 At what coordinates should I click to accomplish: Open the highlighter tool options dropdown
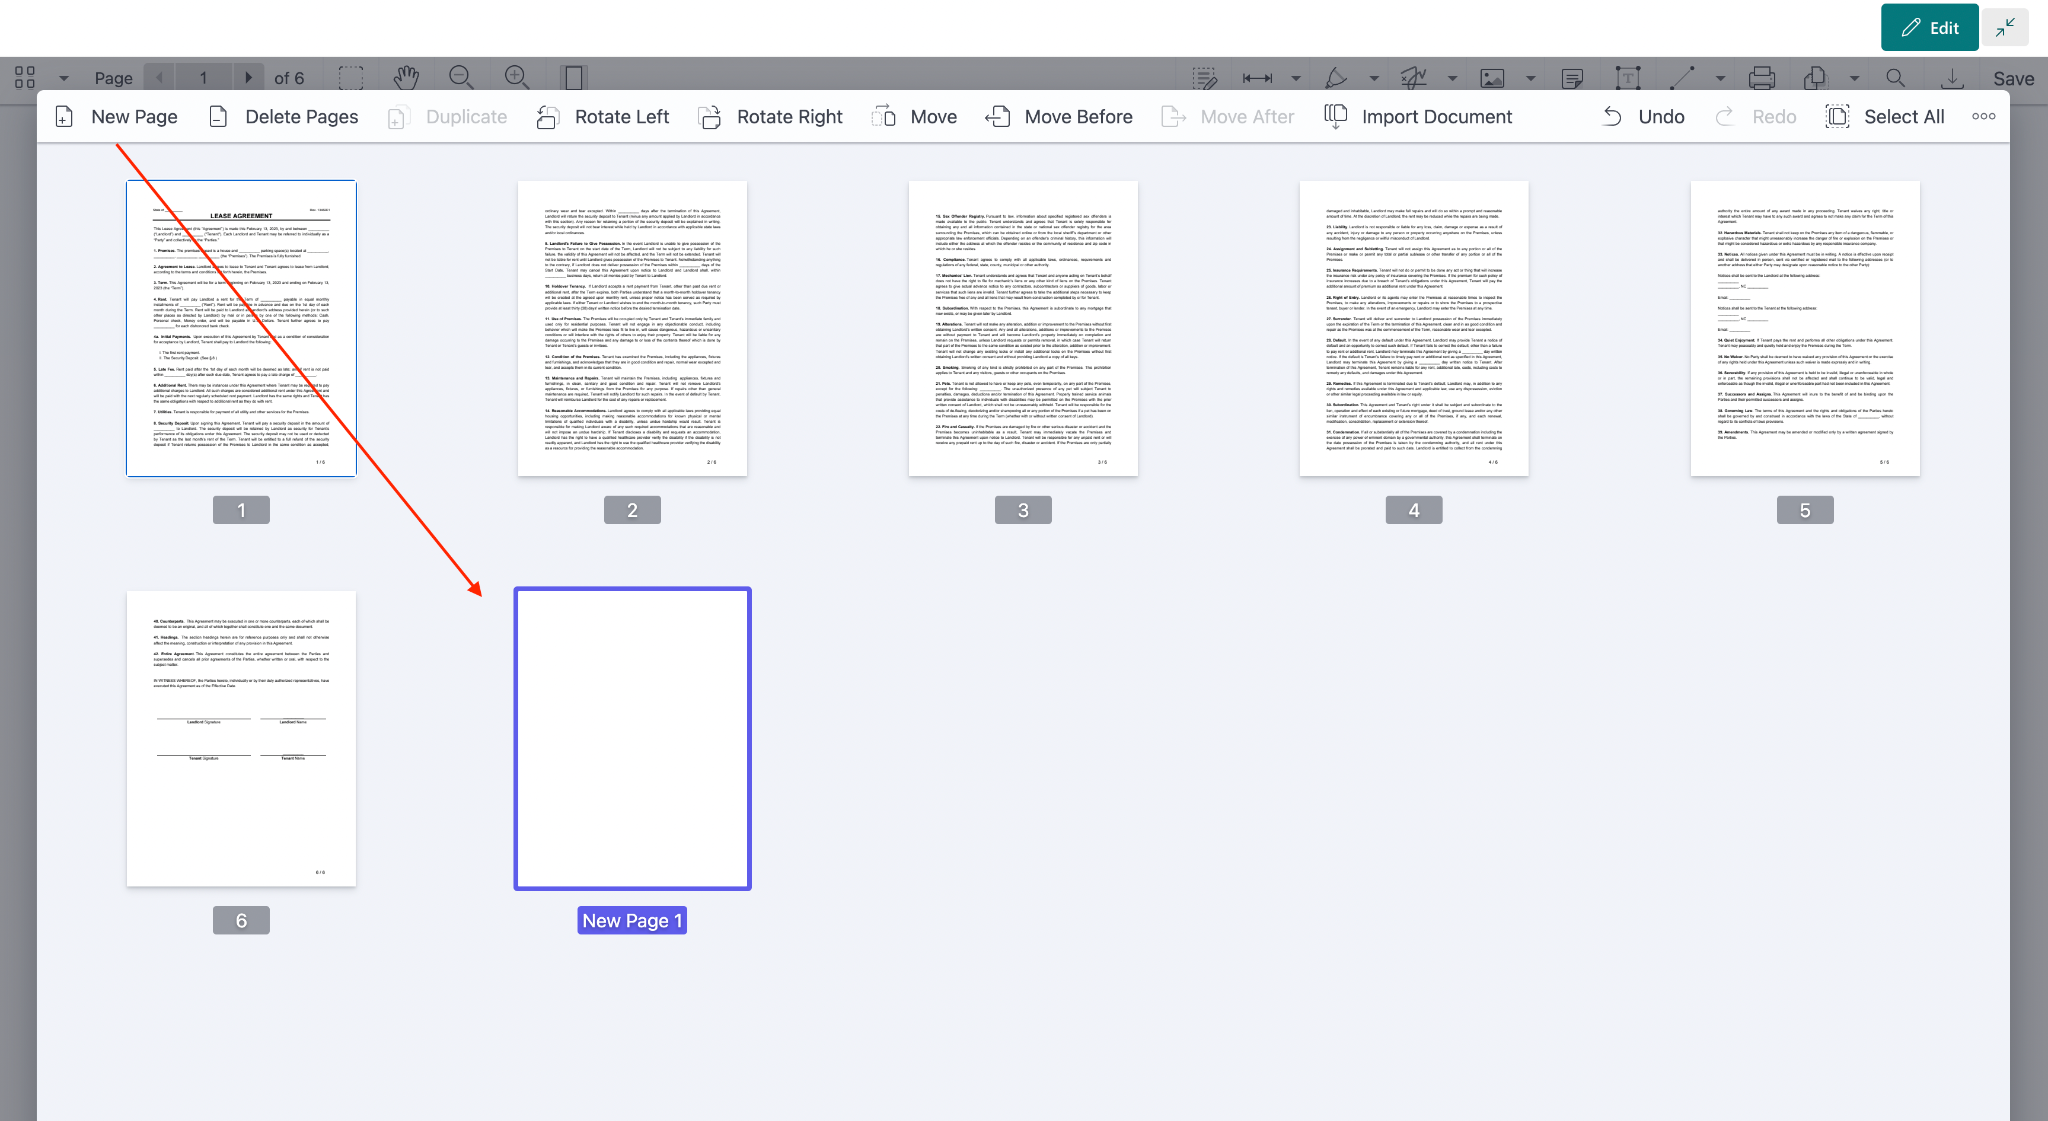click(x=1374, y=77)
